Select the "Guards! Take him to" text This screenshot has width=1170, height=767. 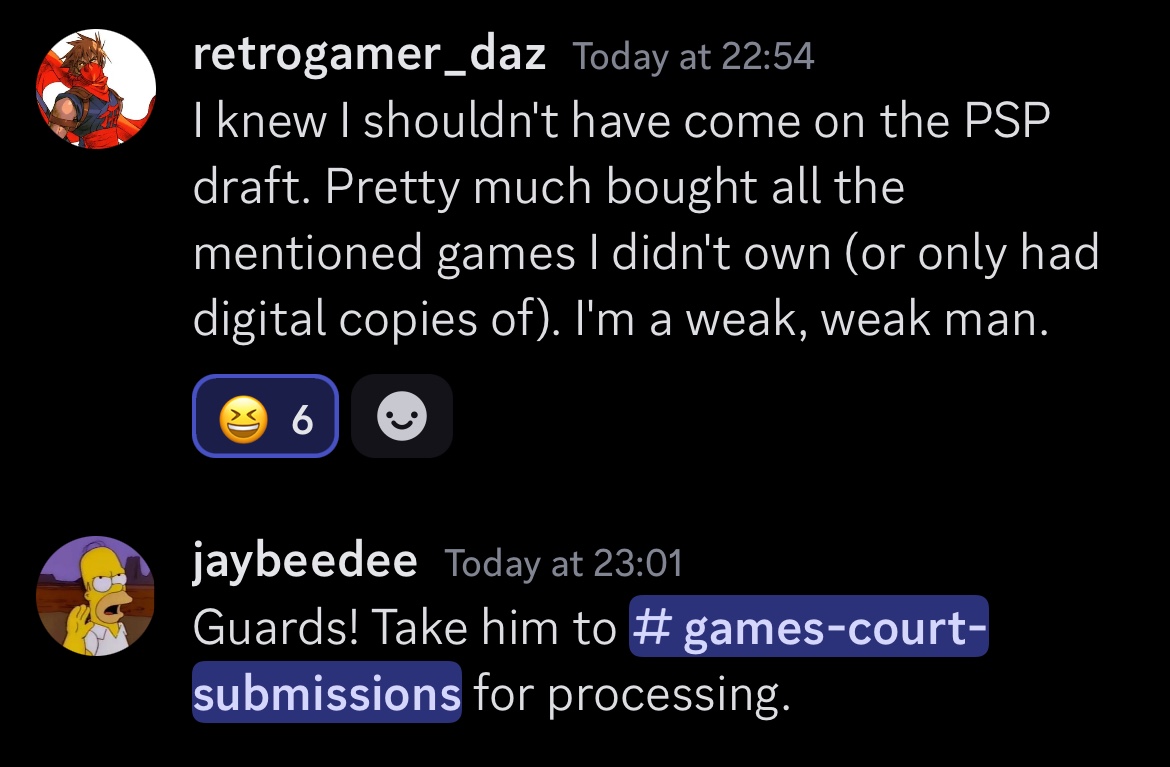[x=404, y=627]
